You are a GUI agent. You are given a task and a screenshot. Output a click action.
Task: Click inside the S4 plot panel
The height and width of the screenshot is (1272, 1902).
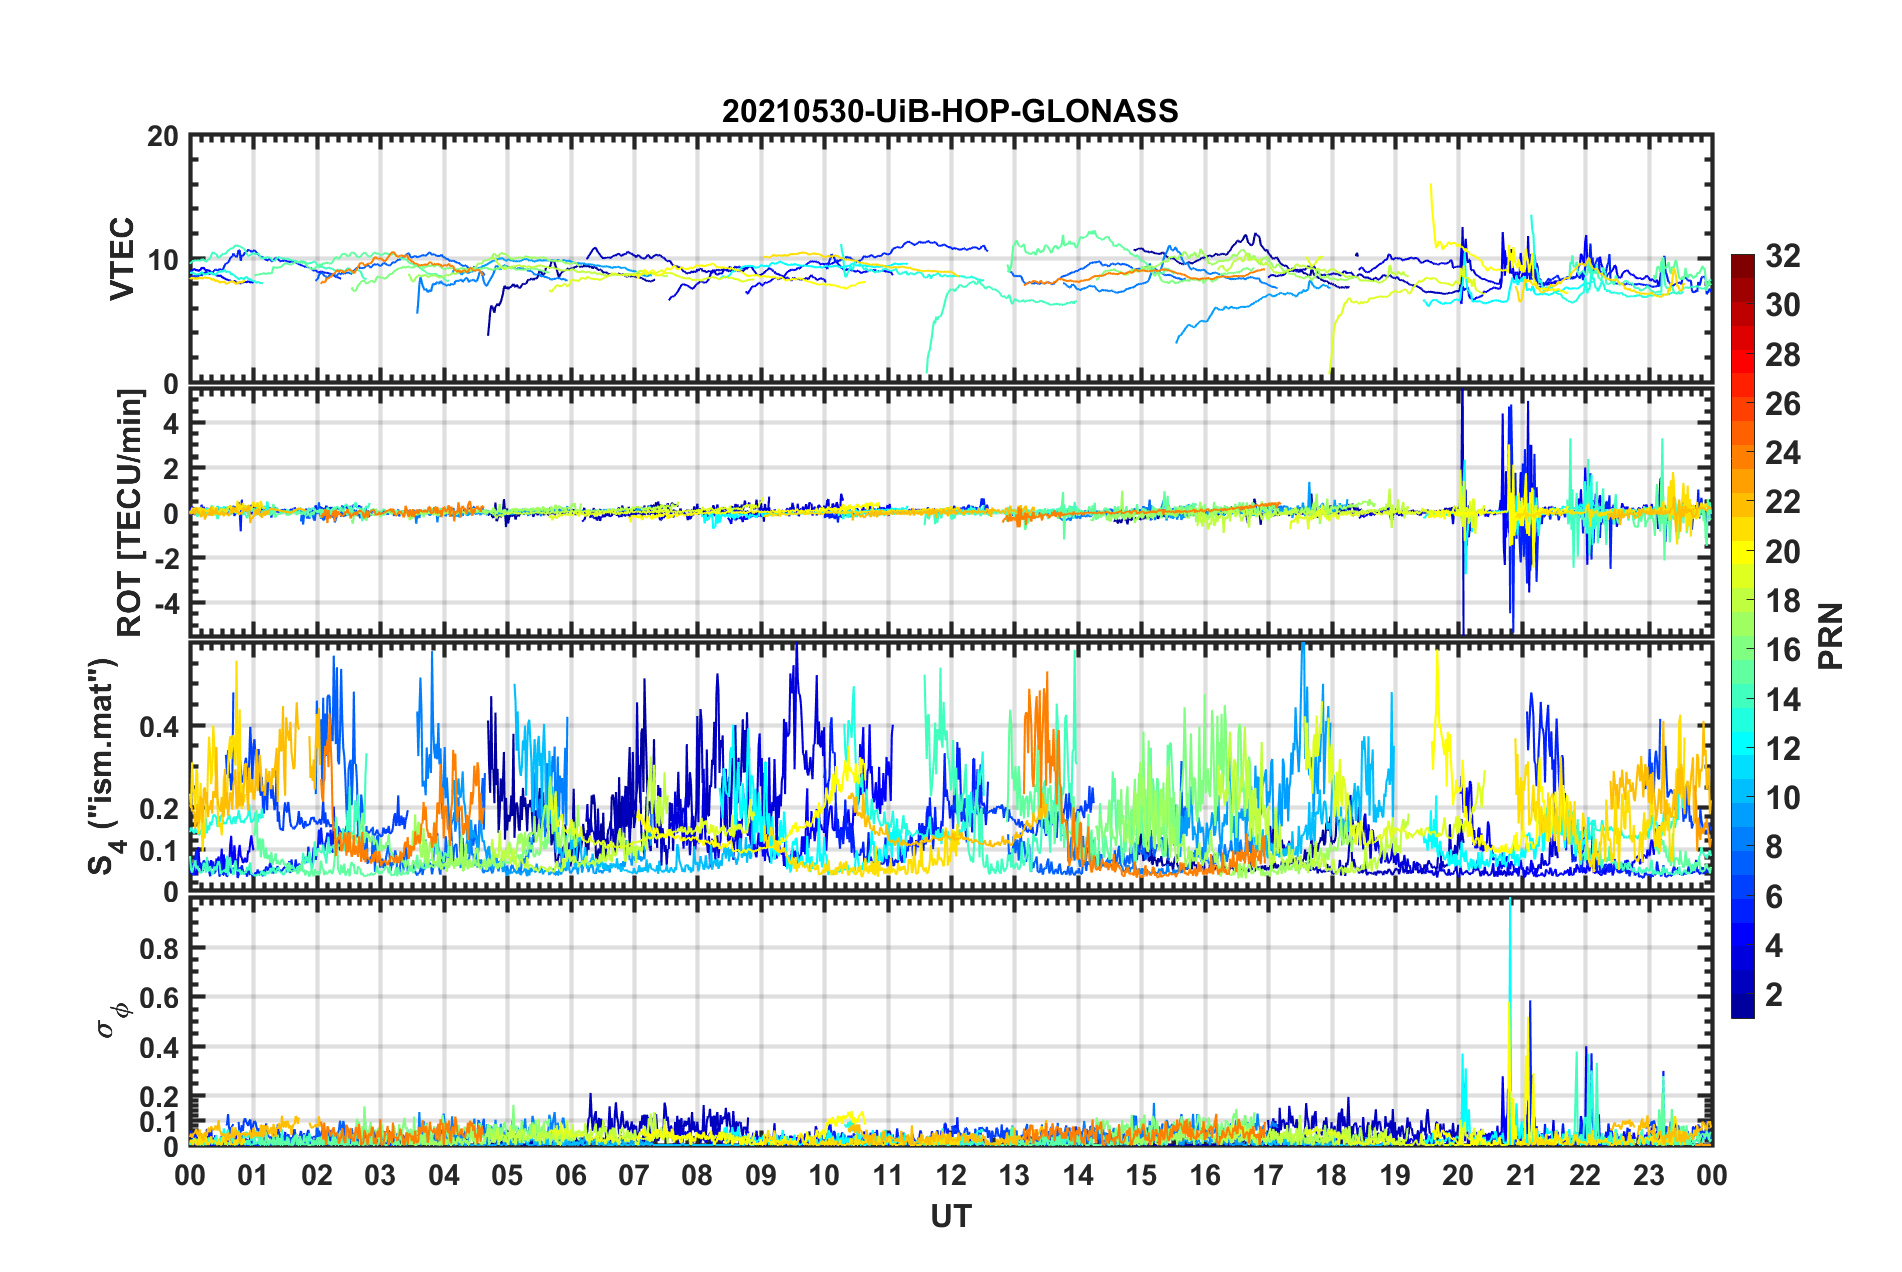click(951, 767)
